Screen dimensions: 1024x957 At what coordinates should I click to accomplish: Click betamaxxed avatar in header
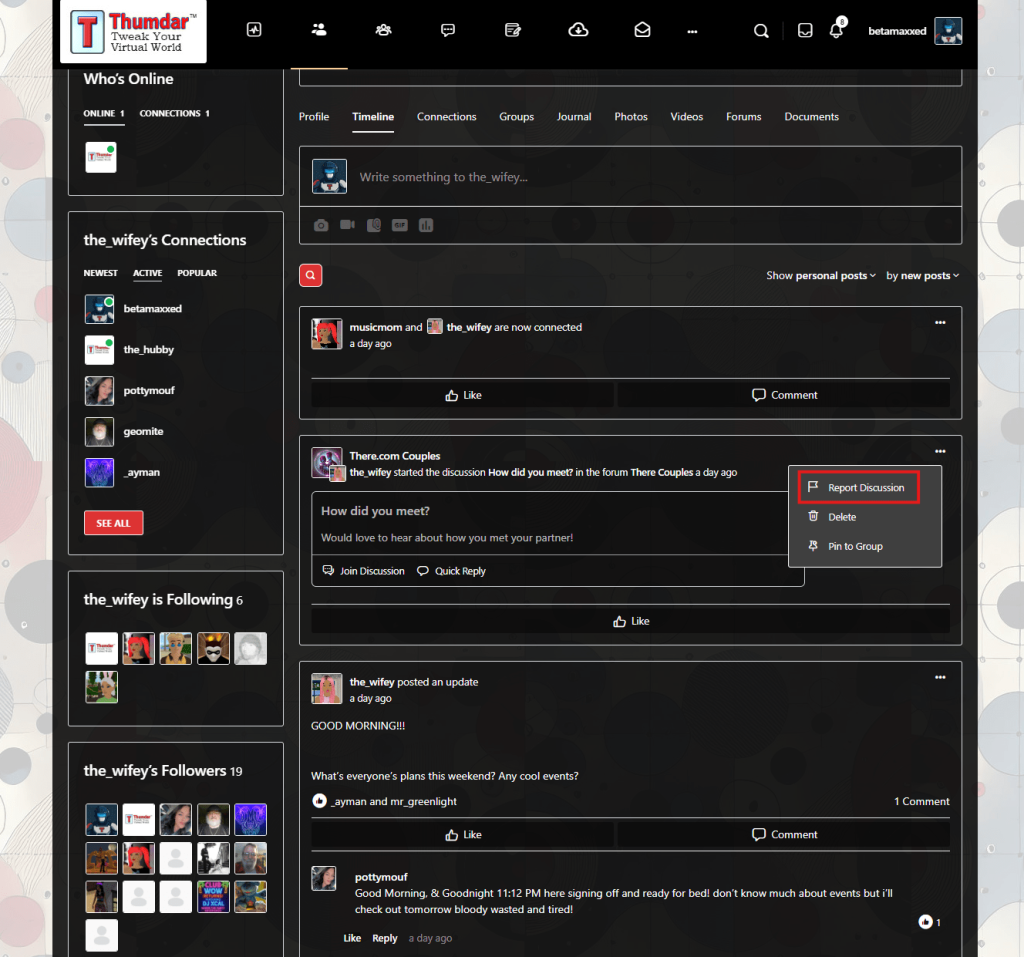point(948,31)
